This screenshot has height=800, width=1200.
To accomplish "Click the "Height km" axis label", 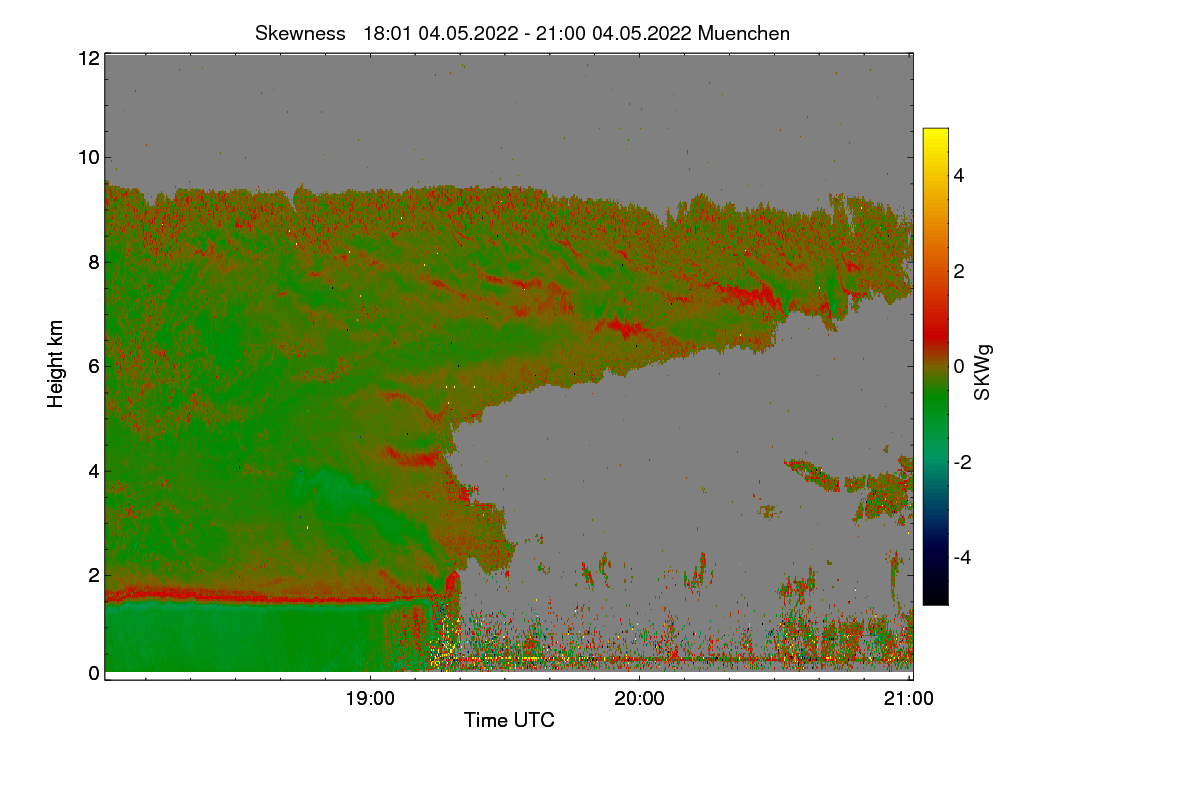I will click(x=56, y=365).
